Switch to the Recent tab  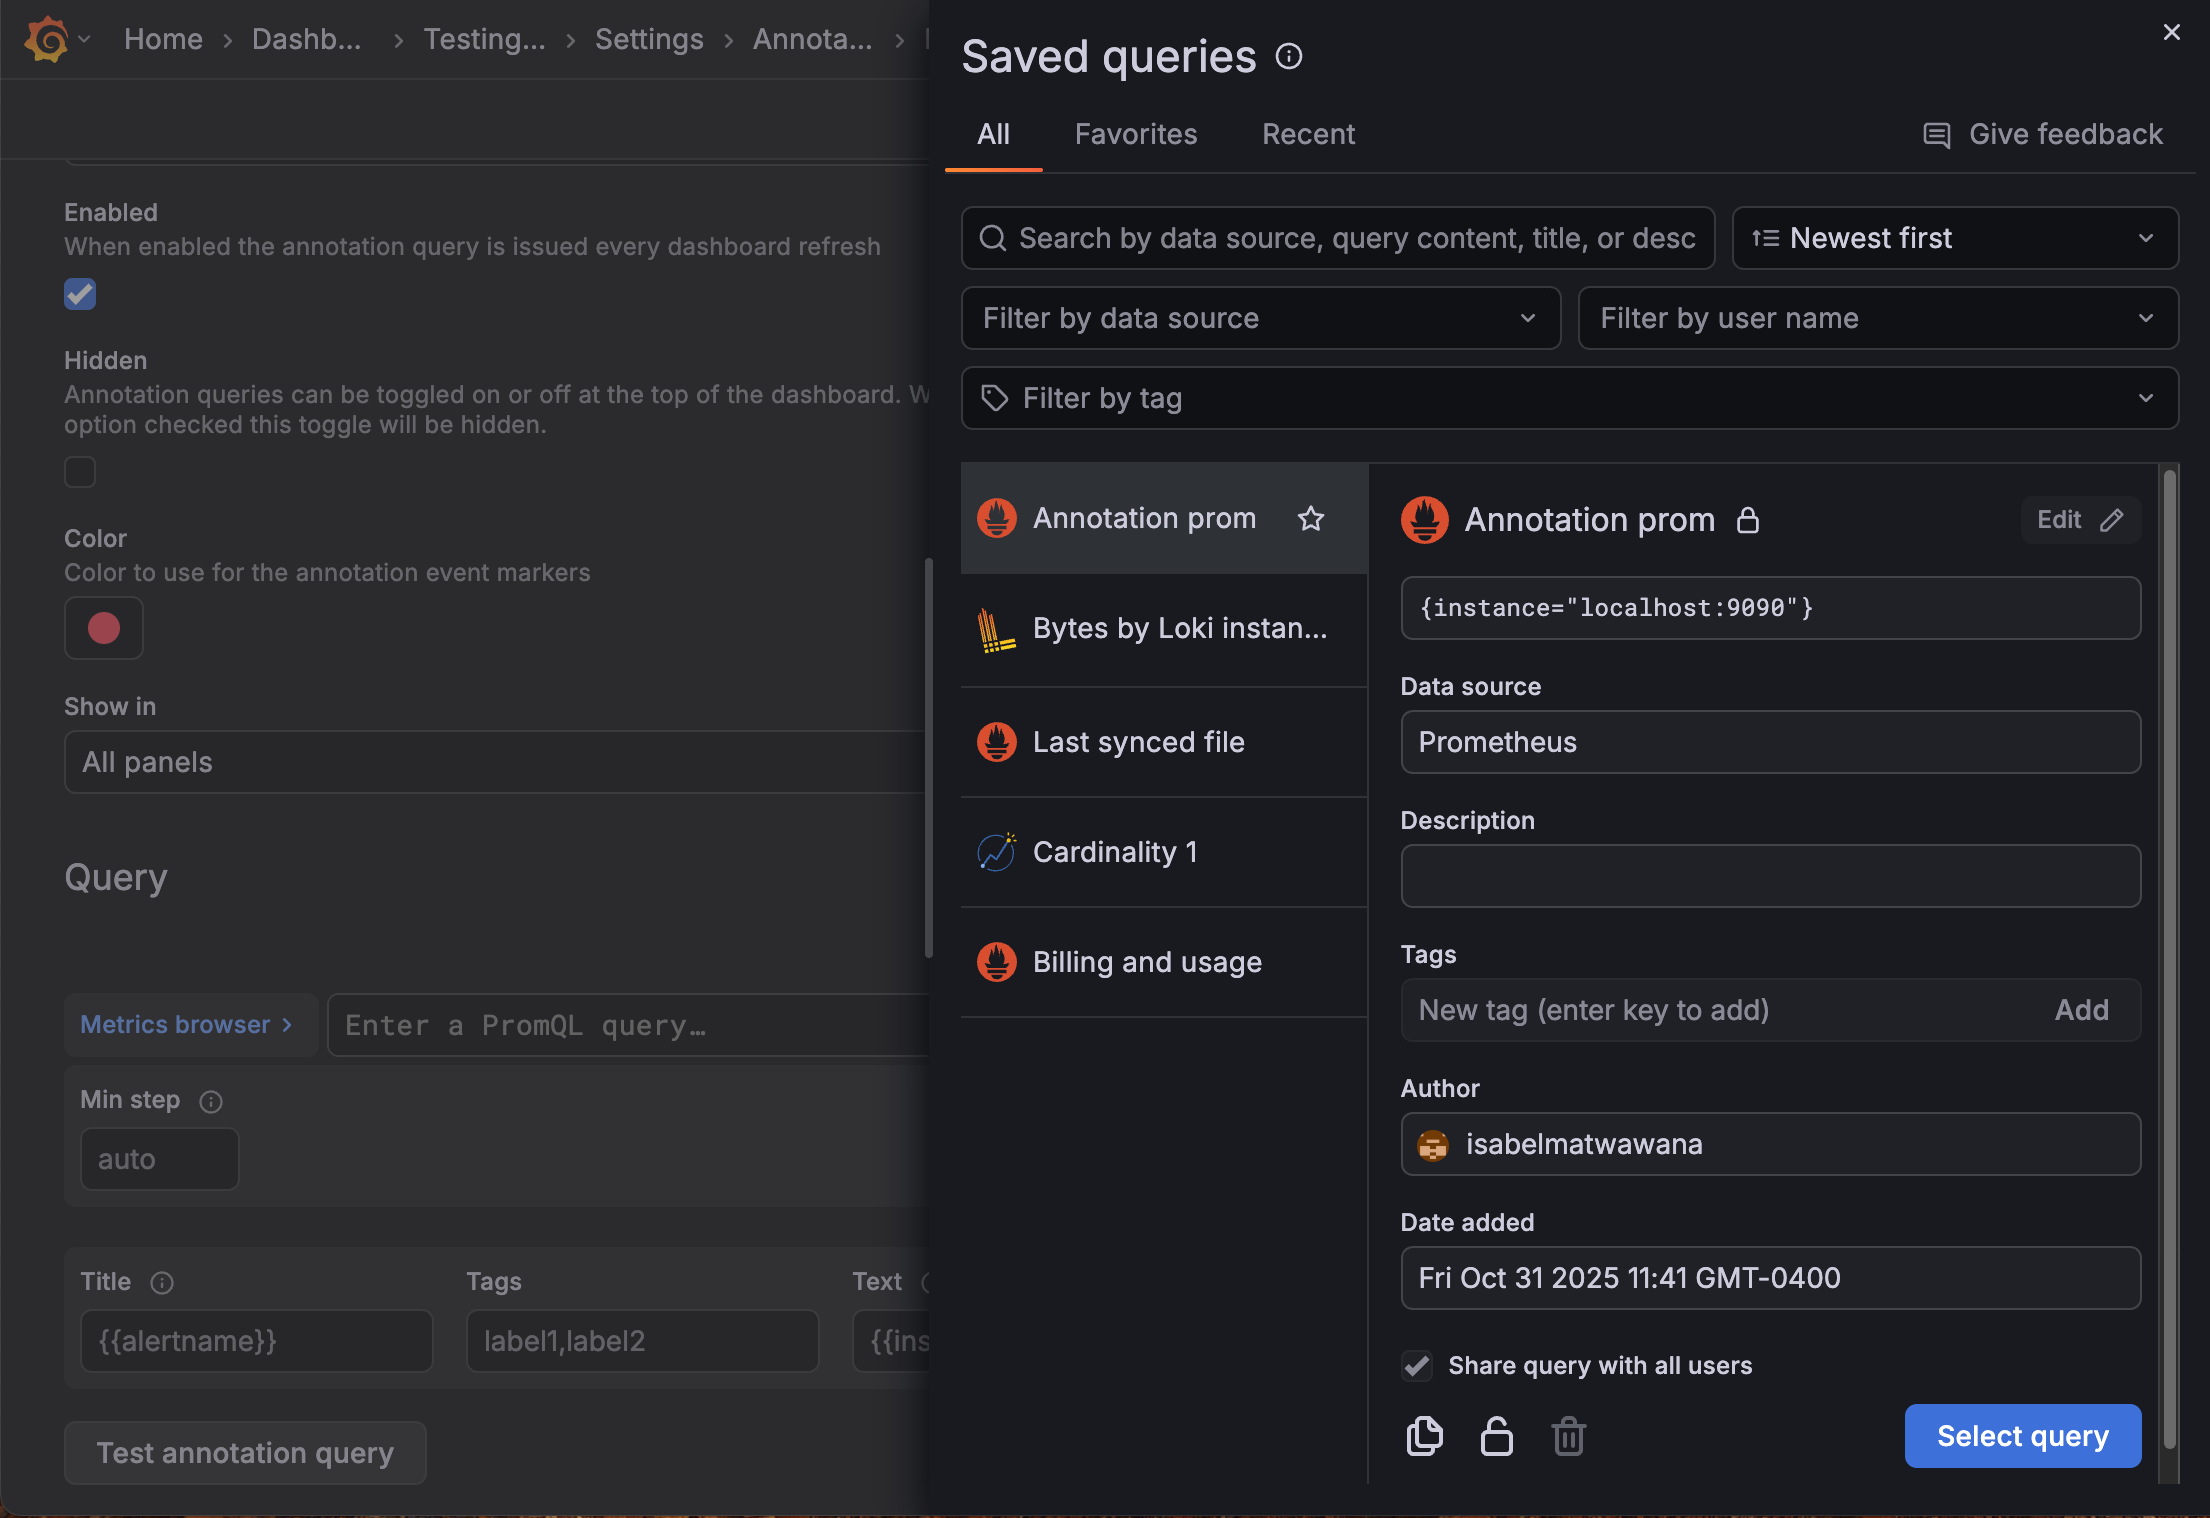tap(1308, 134)
